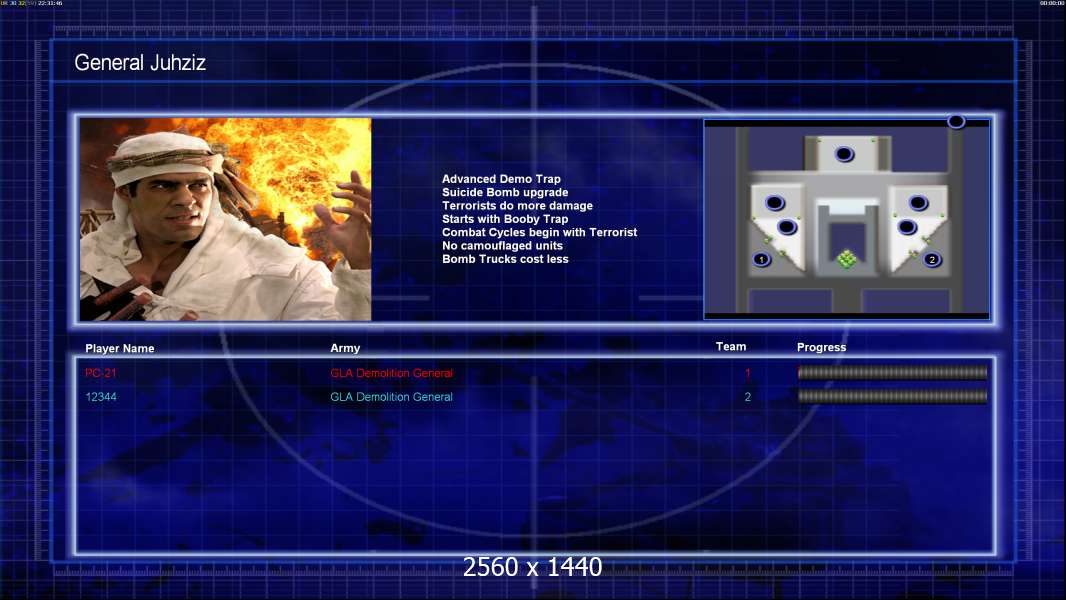1066x600 pixels.
Task: Click 'Advanced Demo Trap' ability text
Action: (501, 179)
